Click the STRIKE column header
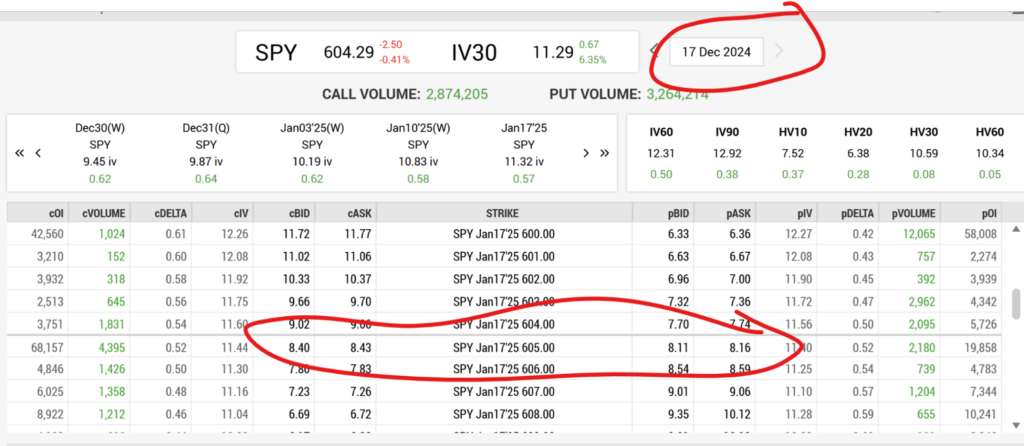 point(504,213)
